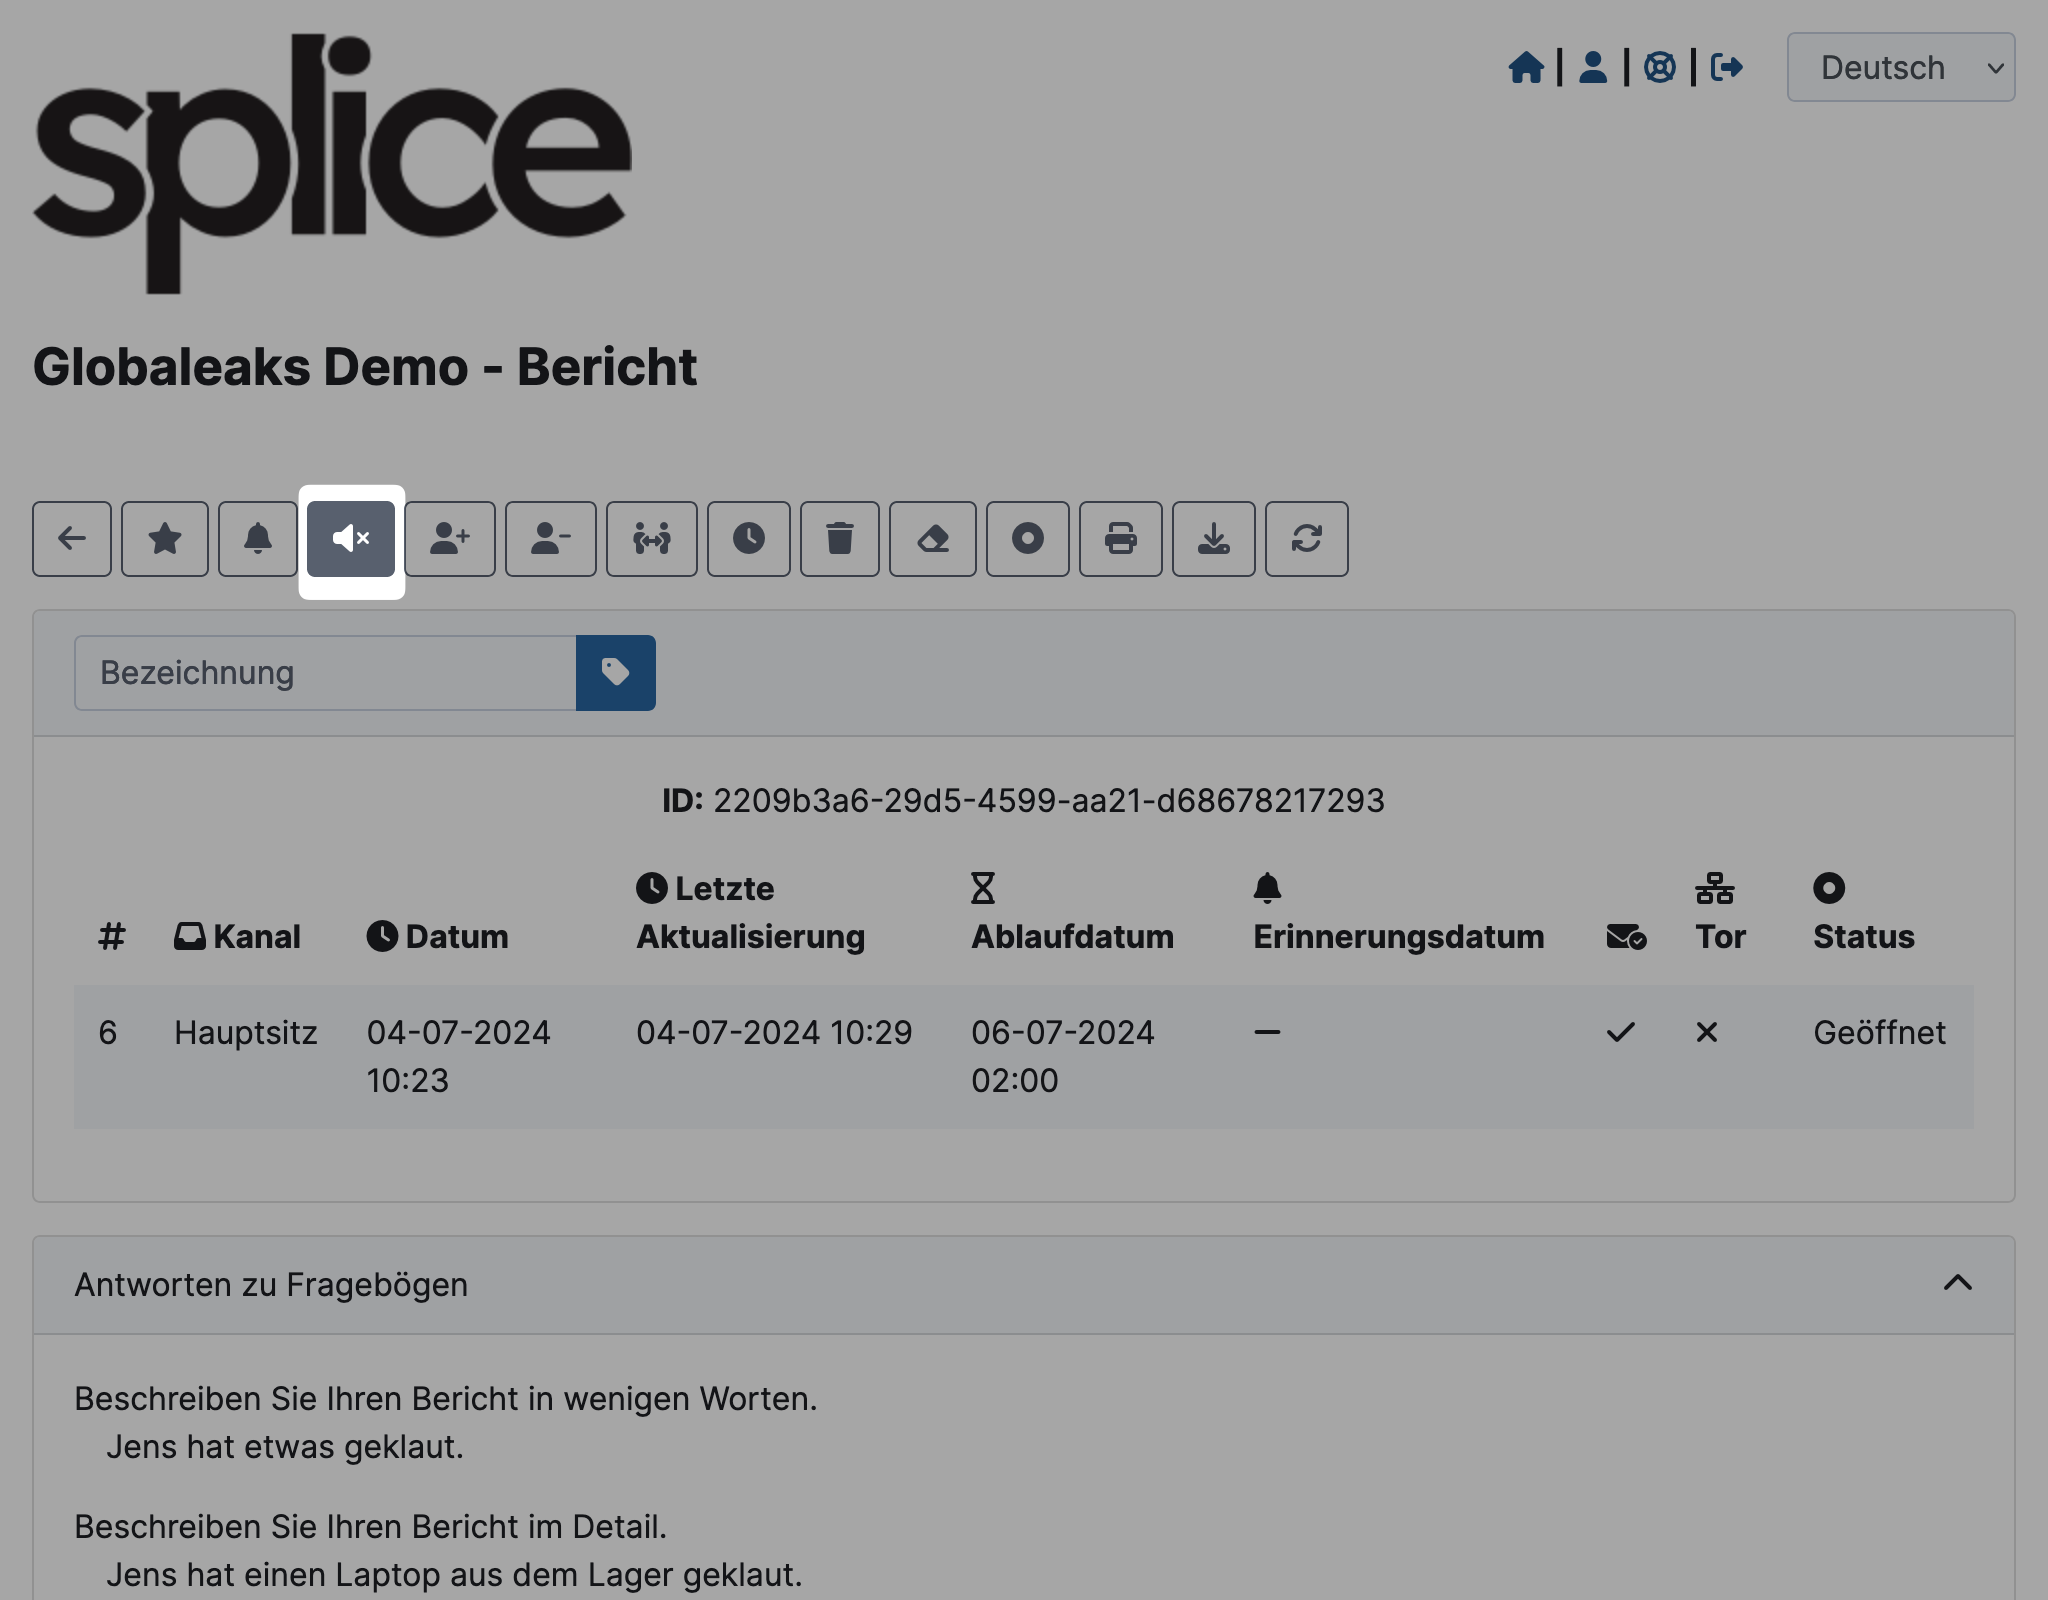The height and width of the screenshot is (1600, 2048).
Task: Click the delete report trash icon
Action: pyautogui.click(x=838, y=537)
